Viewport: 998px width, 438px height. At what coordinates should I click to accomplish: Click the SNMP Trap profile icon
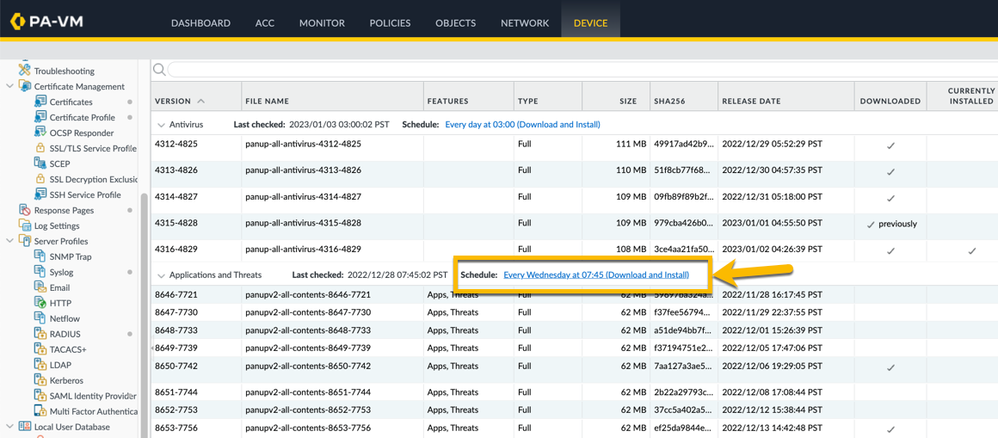41,257
